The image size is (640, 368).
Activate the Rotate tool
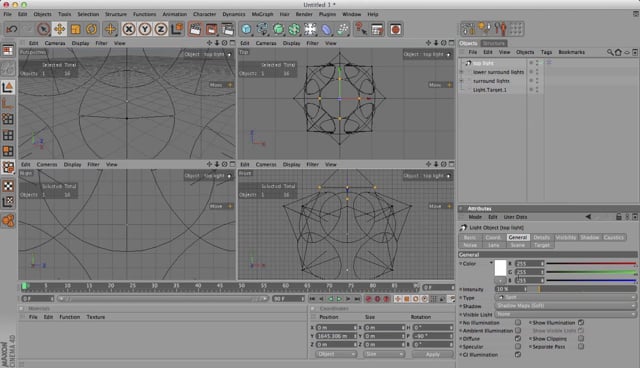(x=91, y=29)
